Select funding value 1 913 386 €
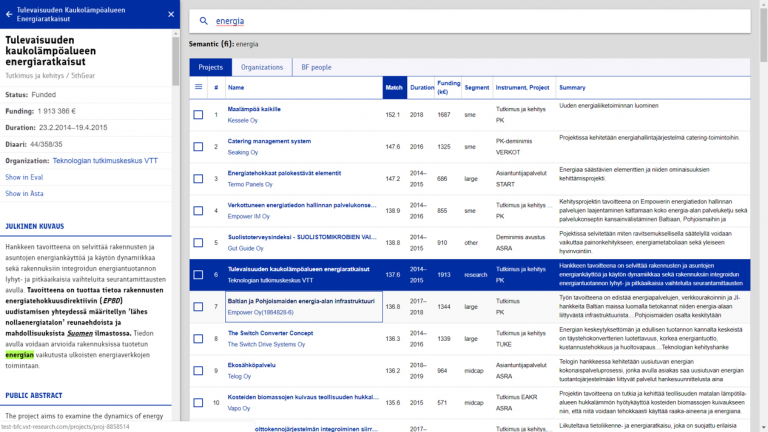This screenshot has width=768, height=432. click(x=56, y=111)
